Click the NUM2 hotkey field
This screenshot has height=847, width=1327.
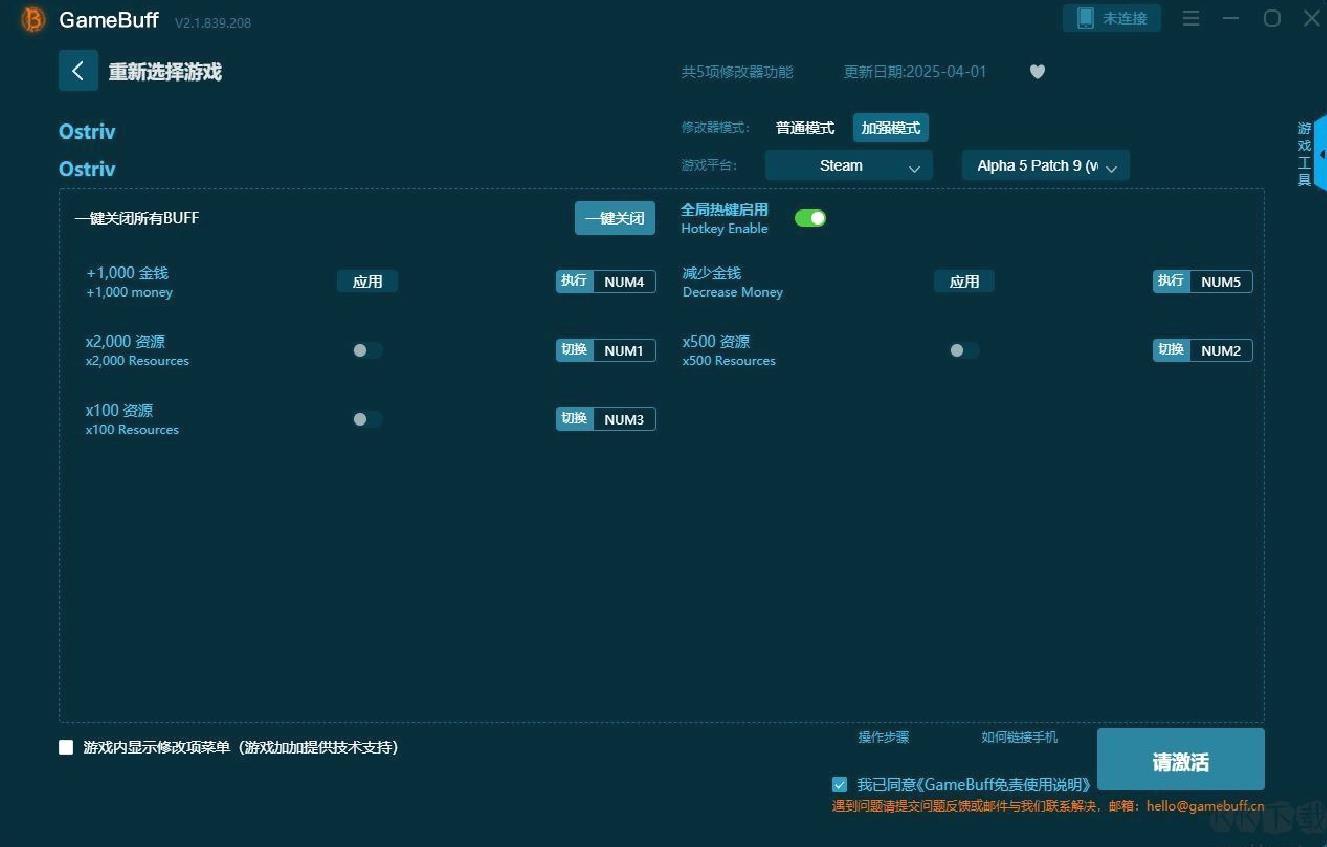point(1221,351)
